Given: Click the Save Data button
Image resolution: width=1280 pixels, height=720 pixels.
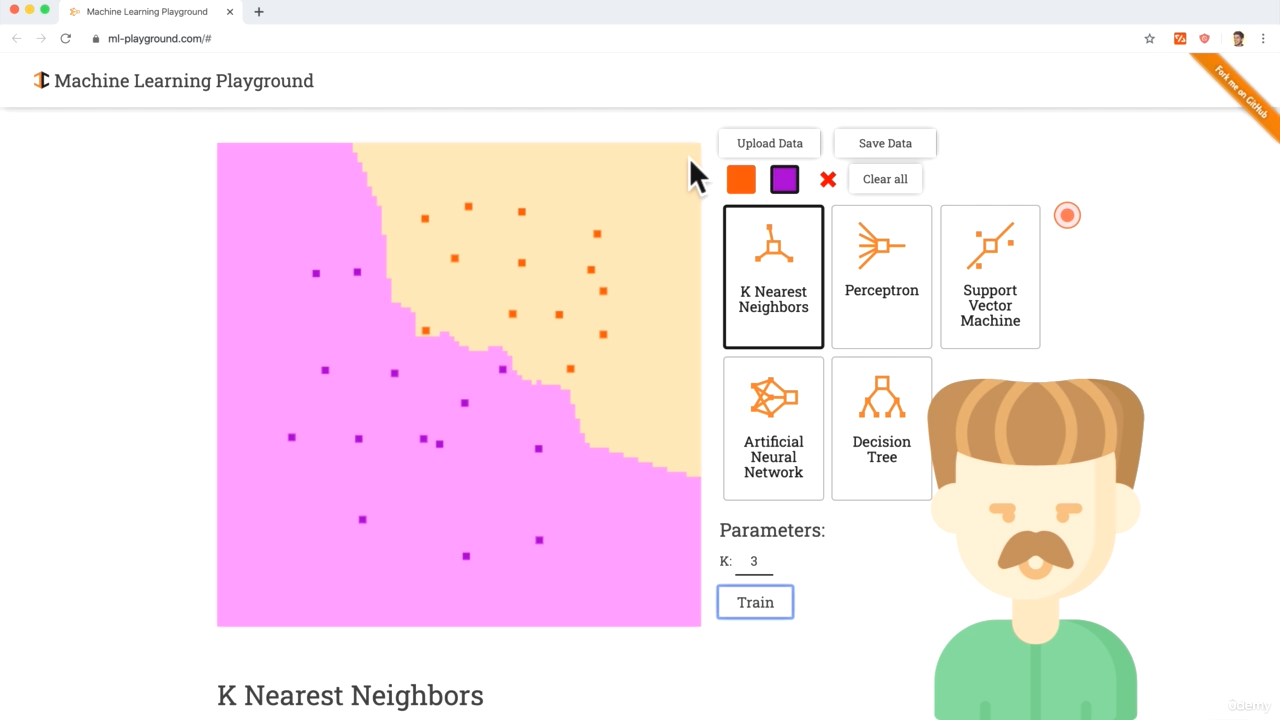Looking at the screenshot, I should (885, 143).
